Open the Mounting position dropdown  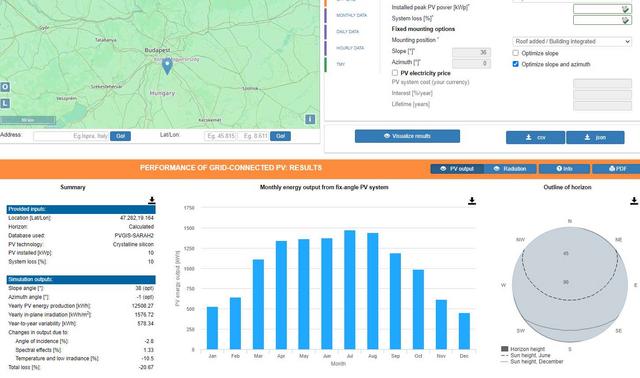[x=572, y=42]
